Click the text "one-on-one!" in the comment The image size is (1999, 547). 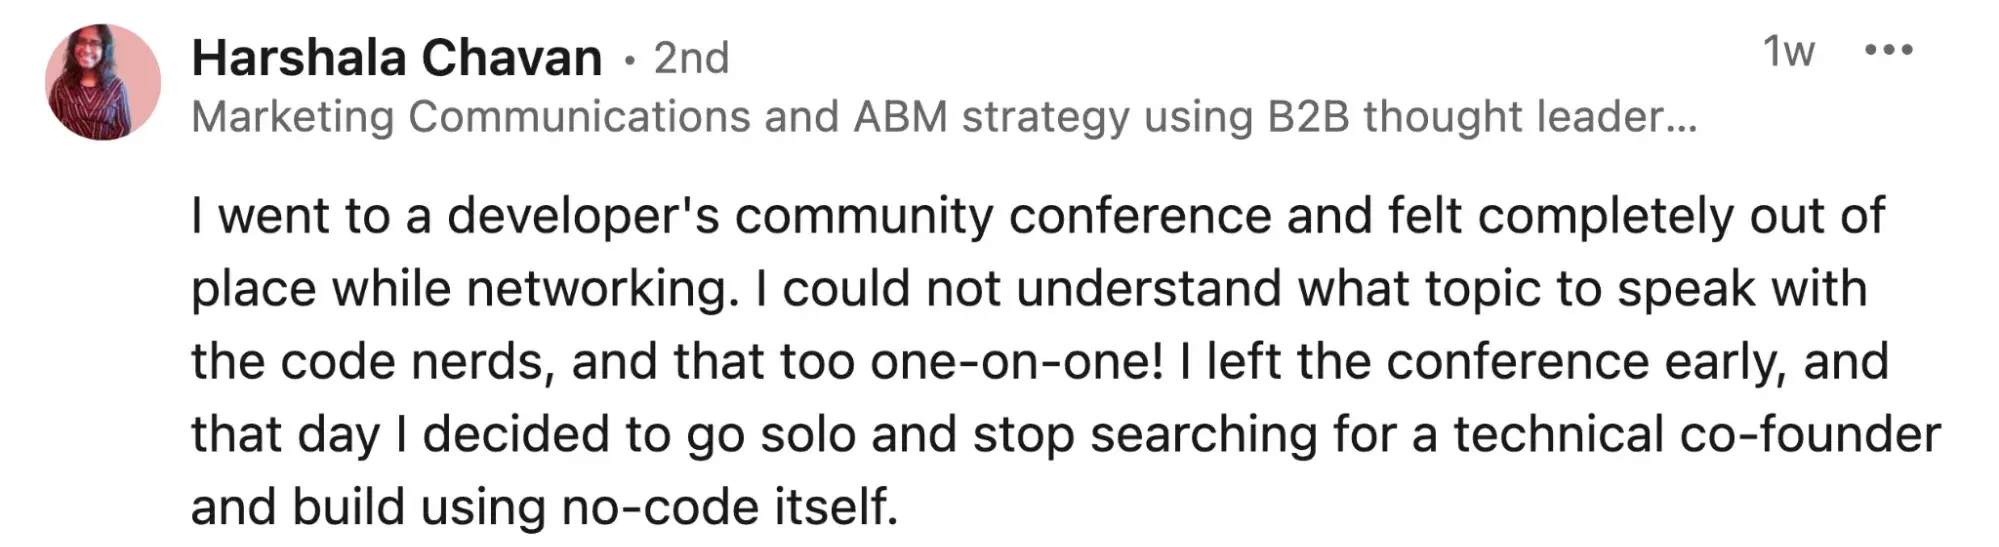pyautogui.click(x=1016, y=362)
